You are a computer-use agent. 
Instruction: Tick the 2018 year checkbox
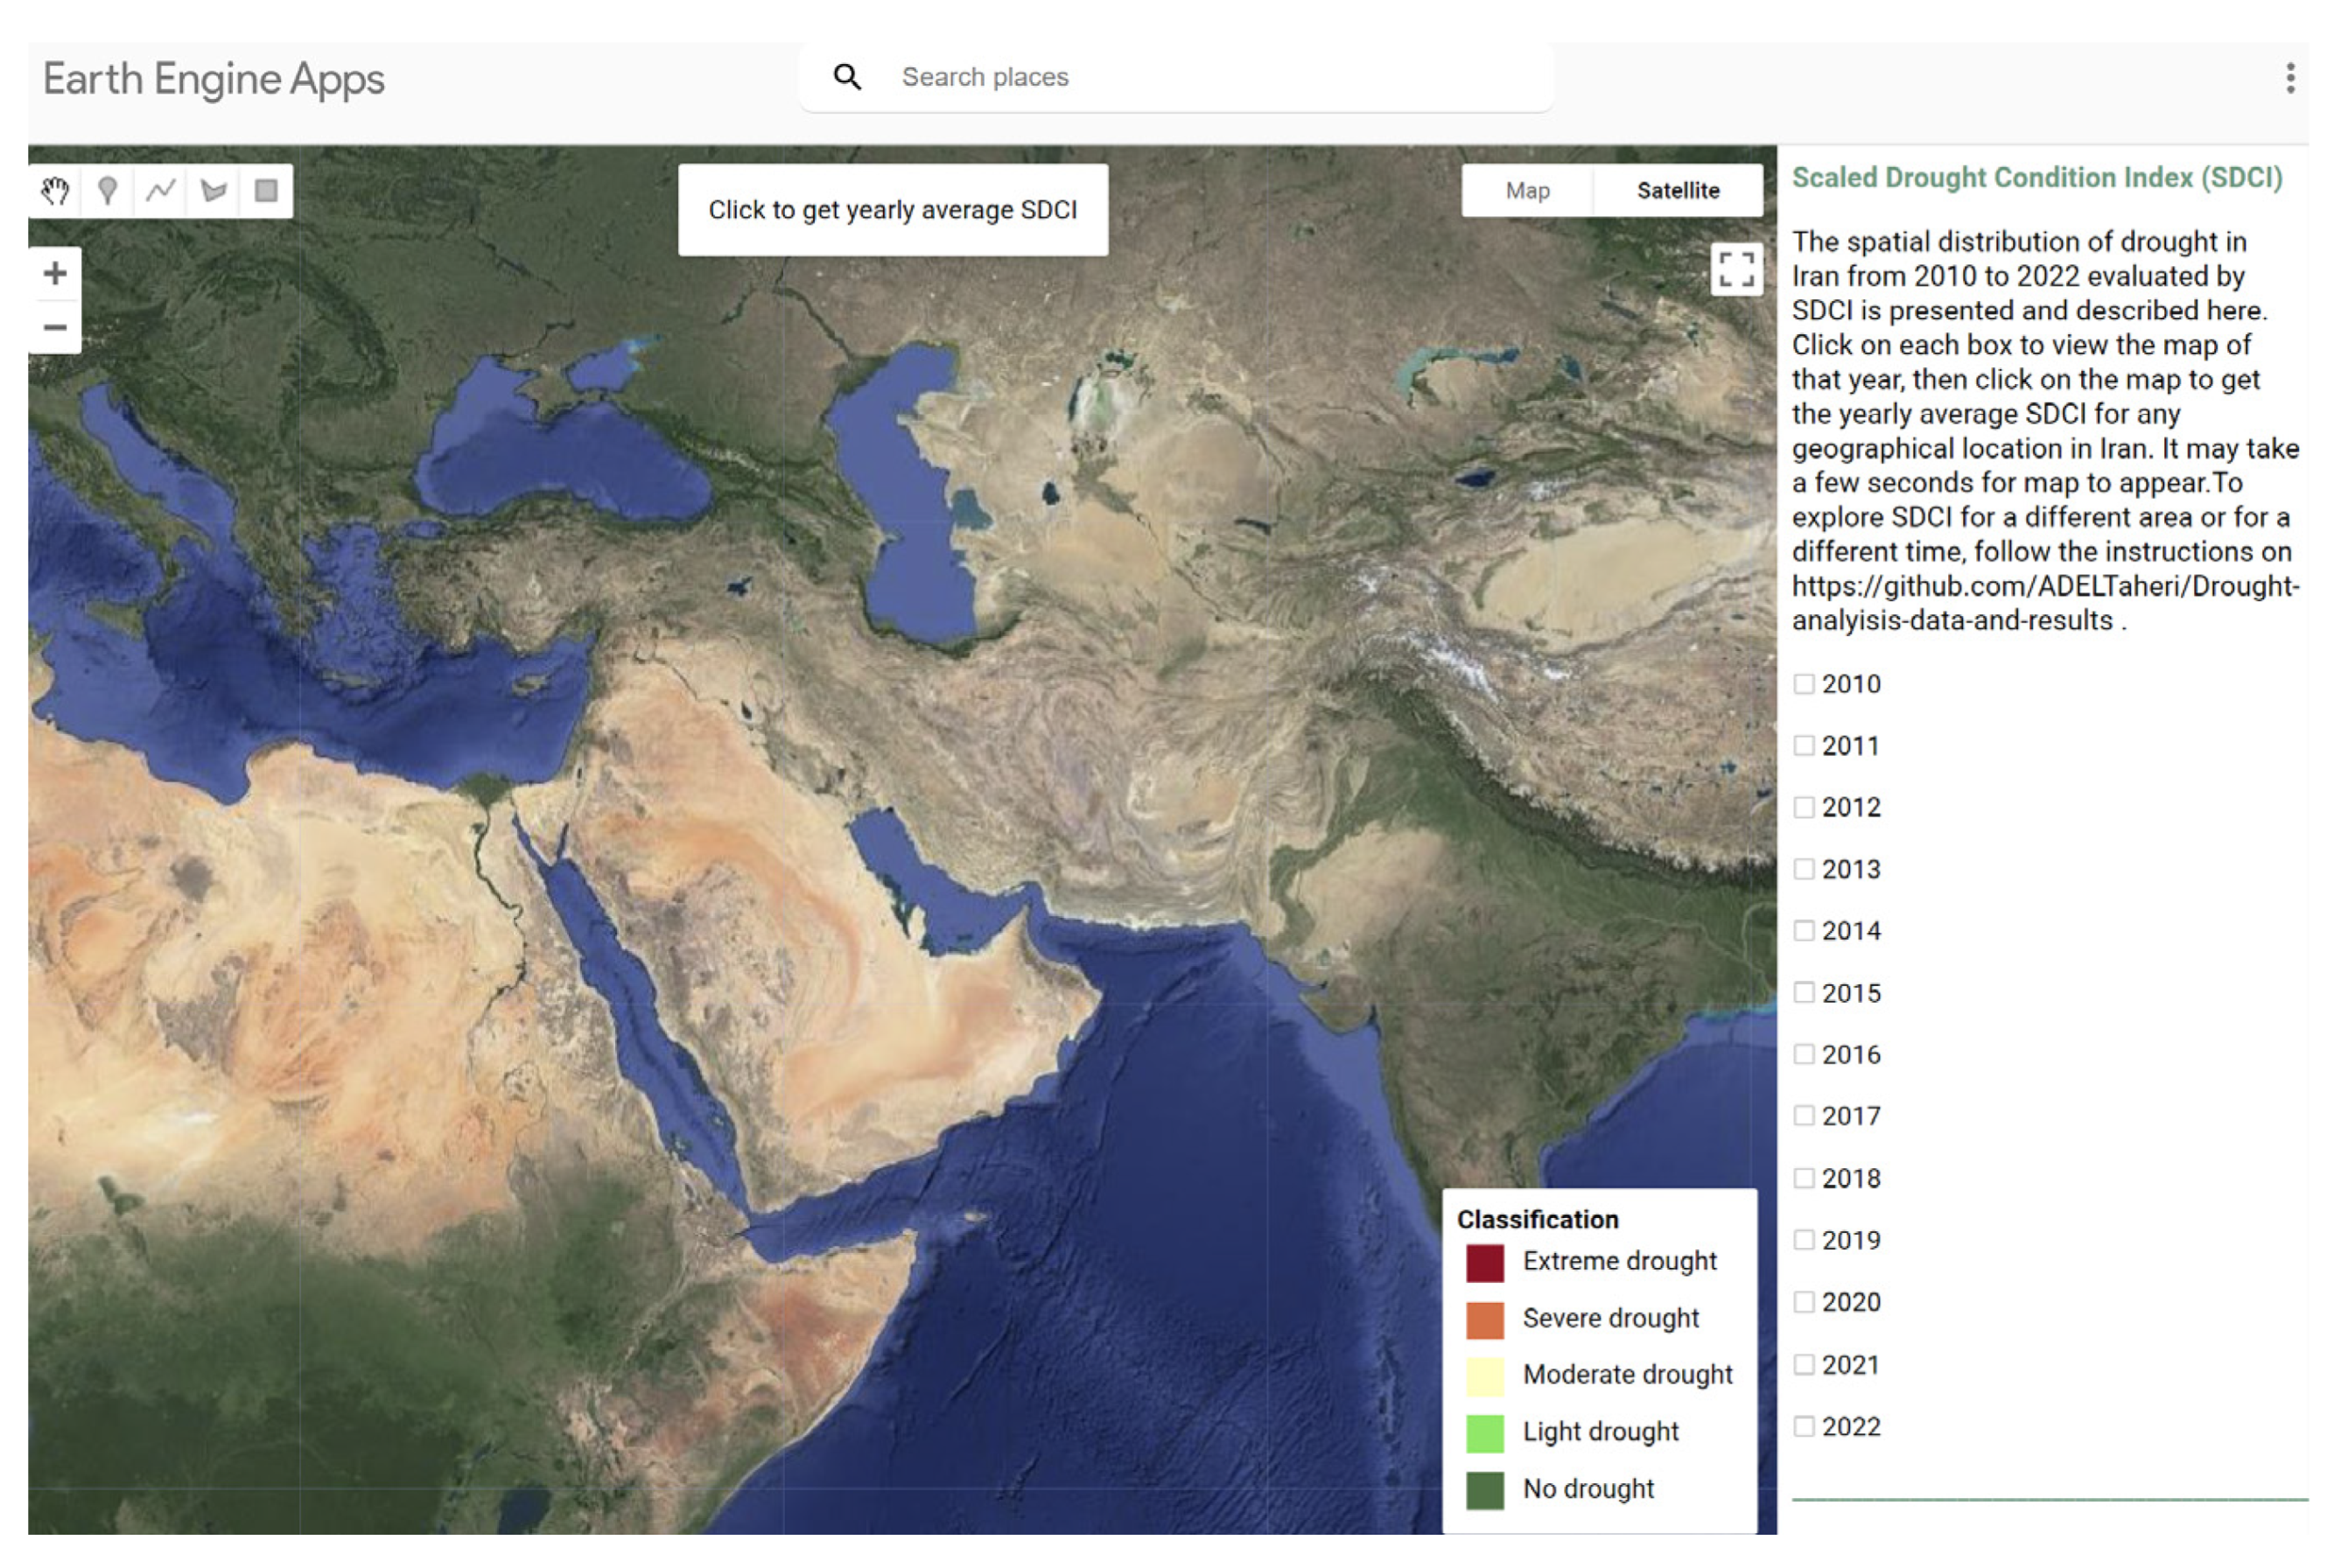(x=1804, y=1178)
